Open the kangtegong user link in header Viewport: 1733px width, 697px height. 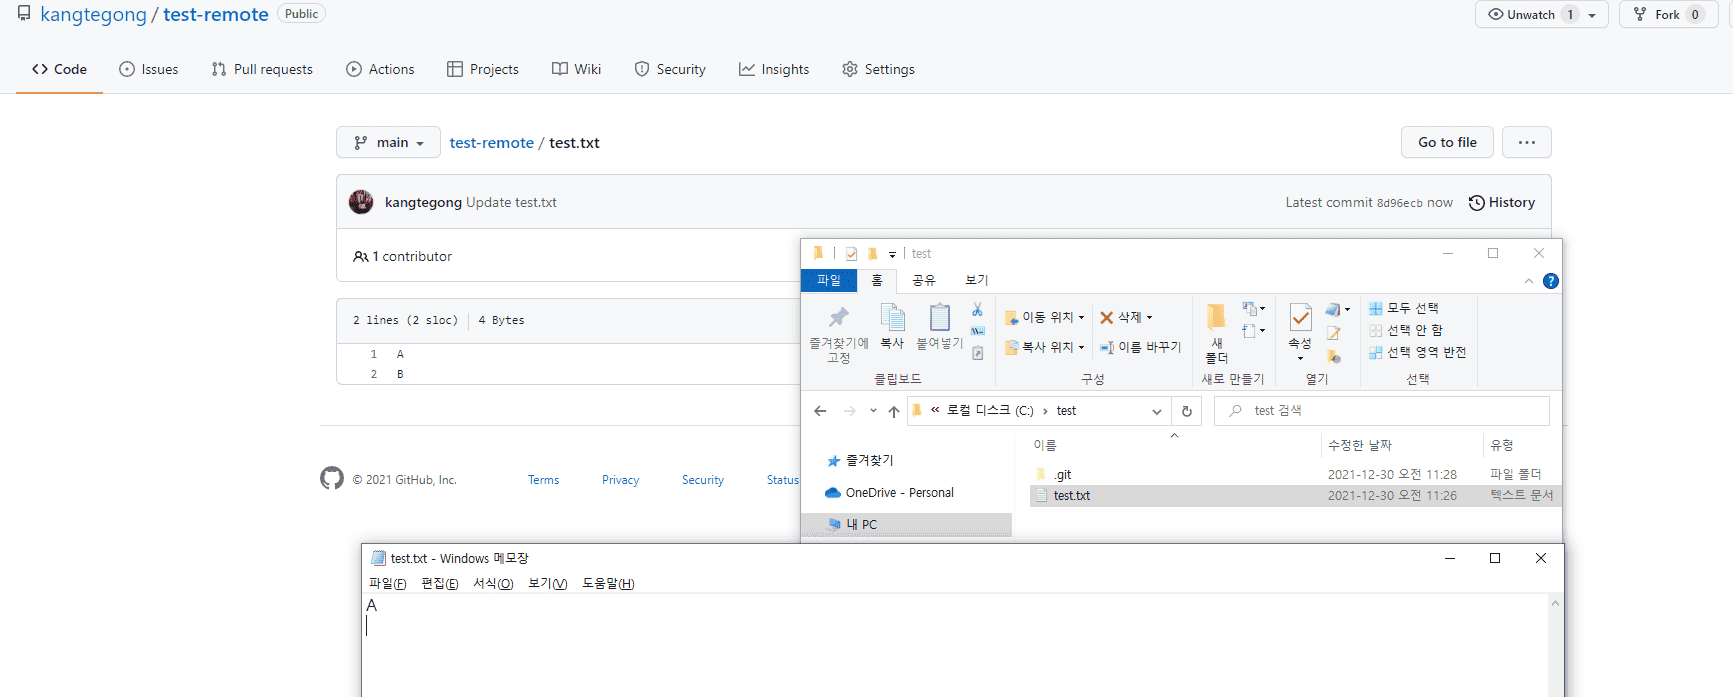pos(94,15)
